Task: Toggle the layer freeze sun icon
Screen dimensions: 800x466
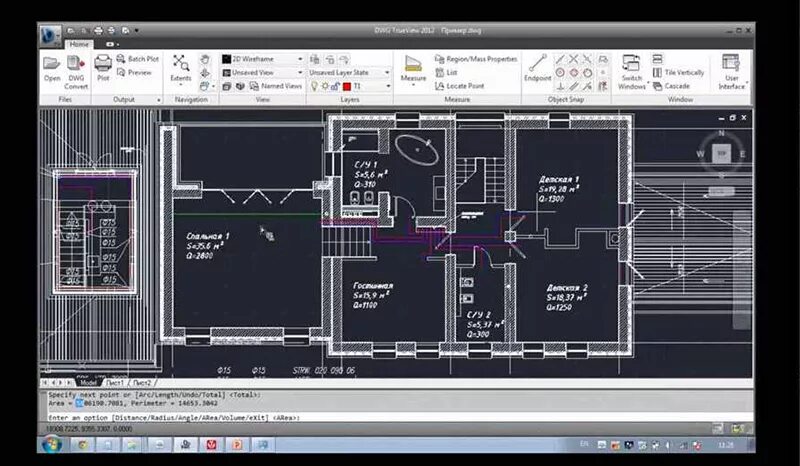Action: pos(325,86)
